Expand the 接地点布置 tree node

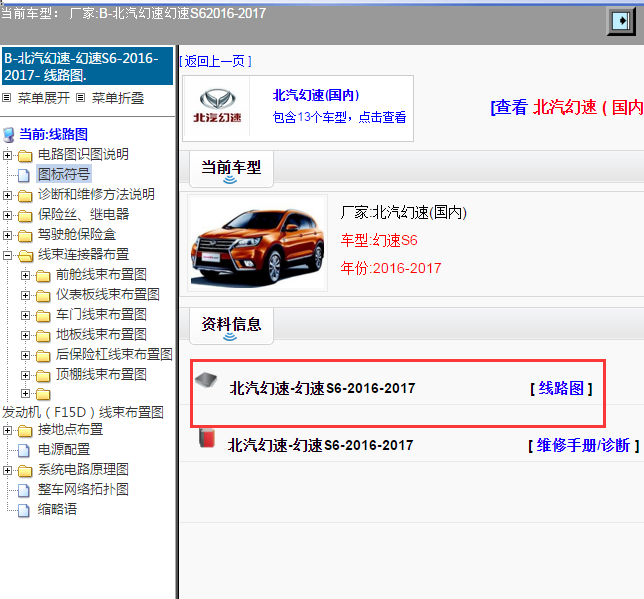coord(7,430)
